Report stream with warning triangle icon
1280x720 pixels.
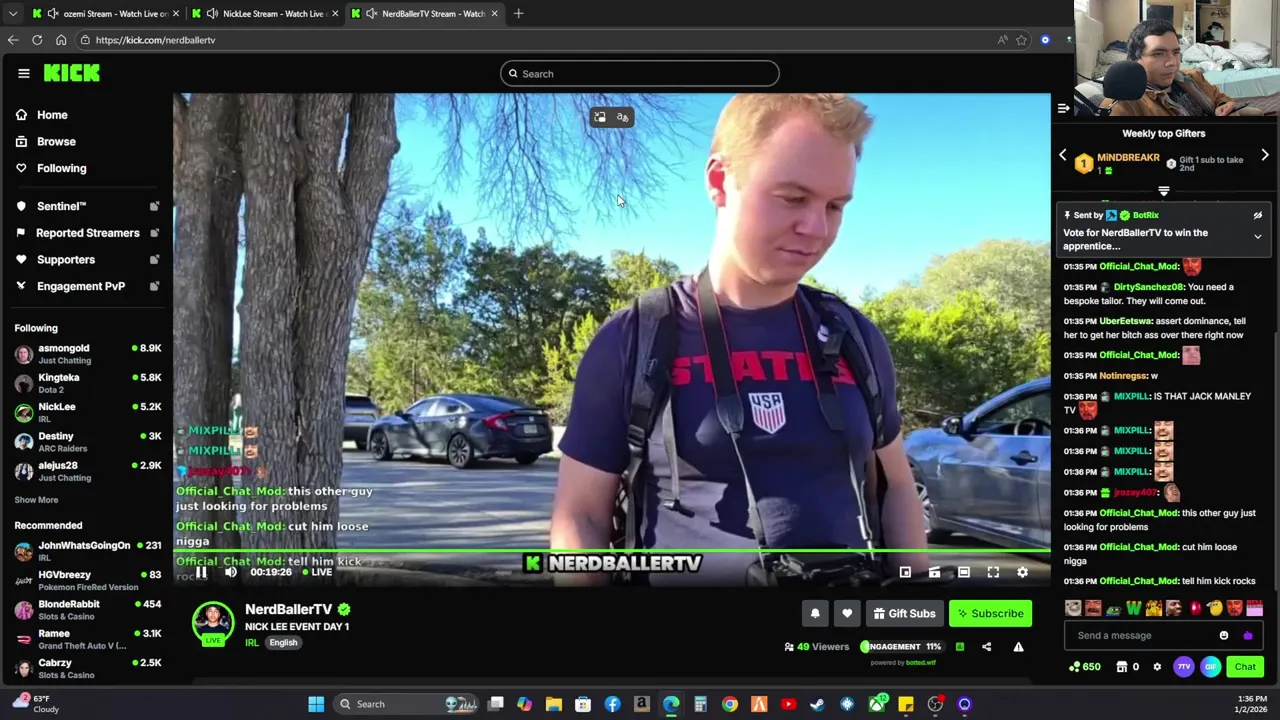1018,647
